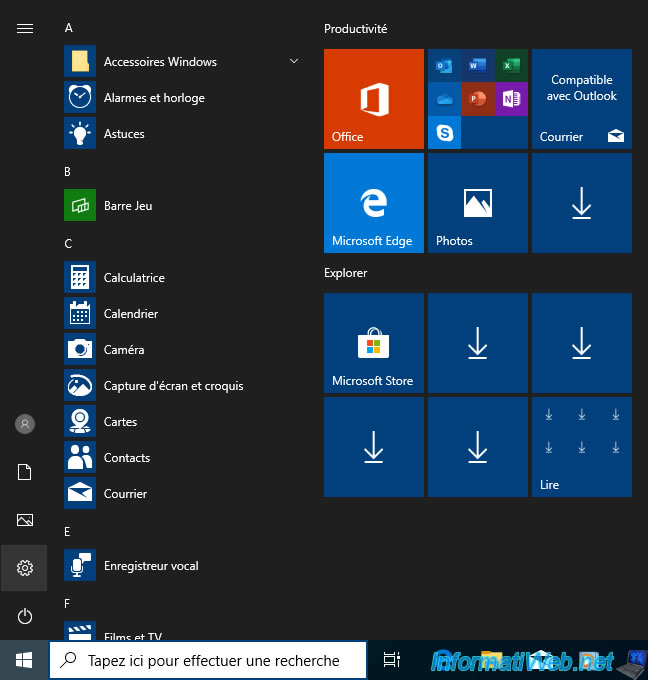Click the Explorer group title
This screenshot has width=648, height=680.
(x=345, y=273)
